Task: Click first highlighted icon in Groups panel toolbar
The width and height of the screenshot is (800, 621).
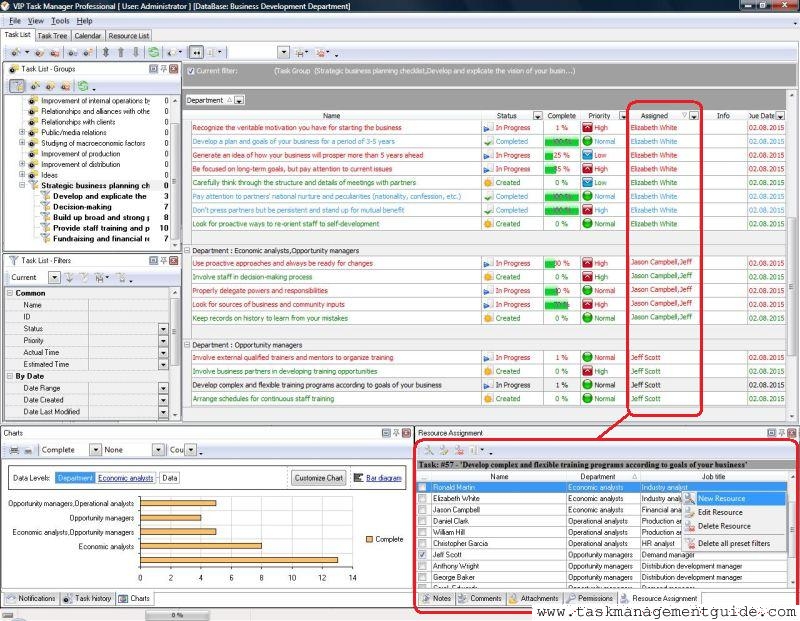Action: coord(17,86)
